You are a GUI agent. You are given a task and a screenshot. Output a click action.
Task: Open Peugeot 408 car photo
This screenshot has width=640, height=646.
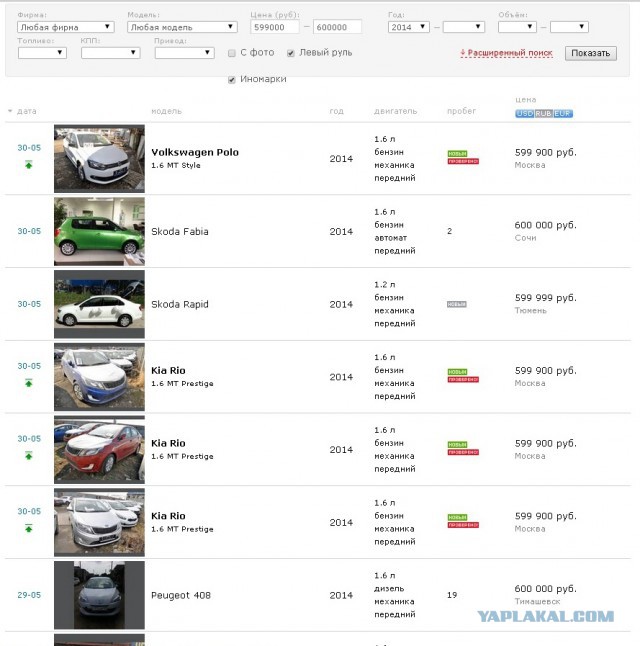point(99,595)
